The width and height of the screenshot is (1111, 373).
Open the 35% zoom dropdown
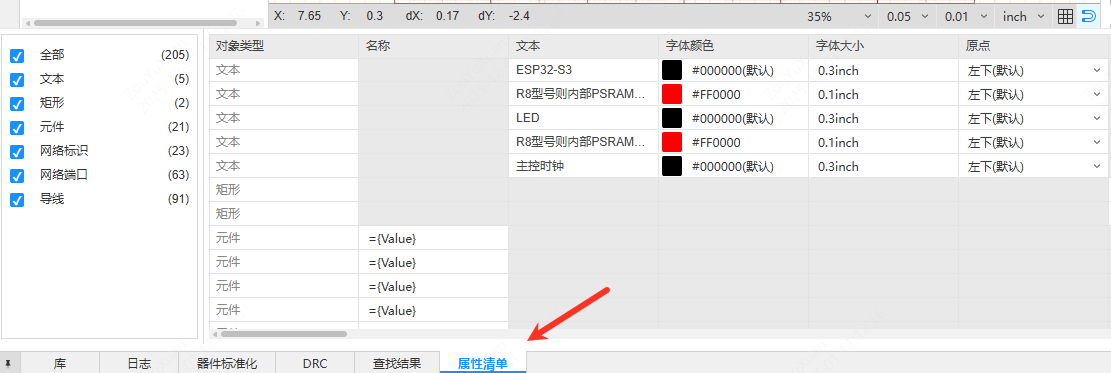(x=839, y=16)
